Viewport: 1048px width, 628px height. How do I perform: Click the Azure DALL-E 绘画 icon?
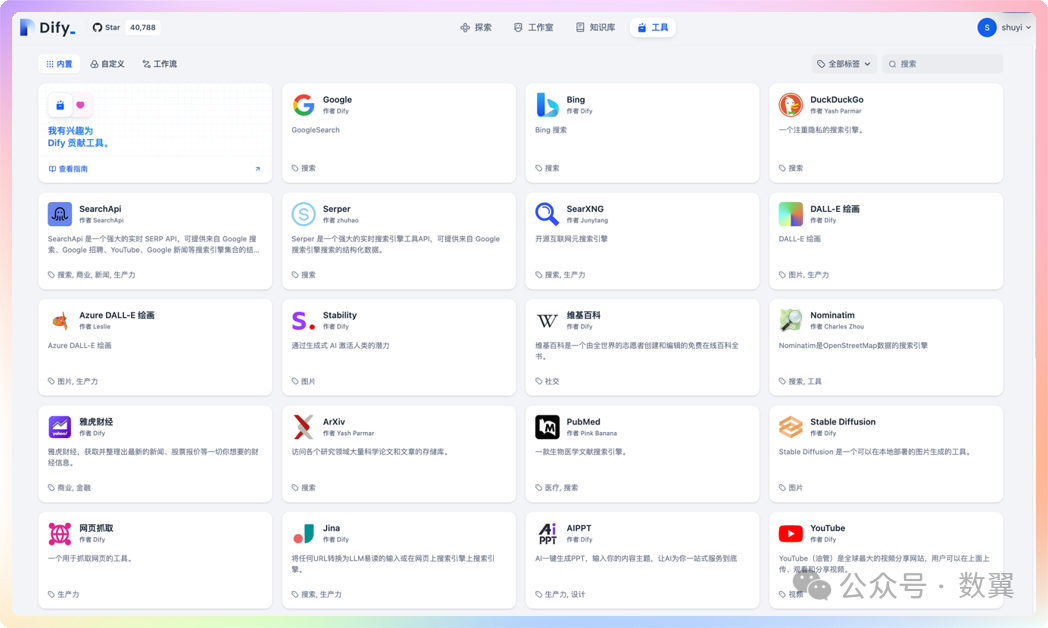[x=59, y=321]
